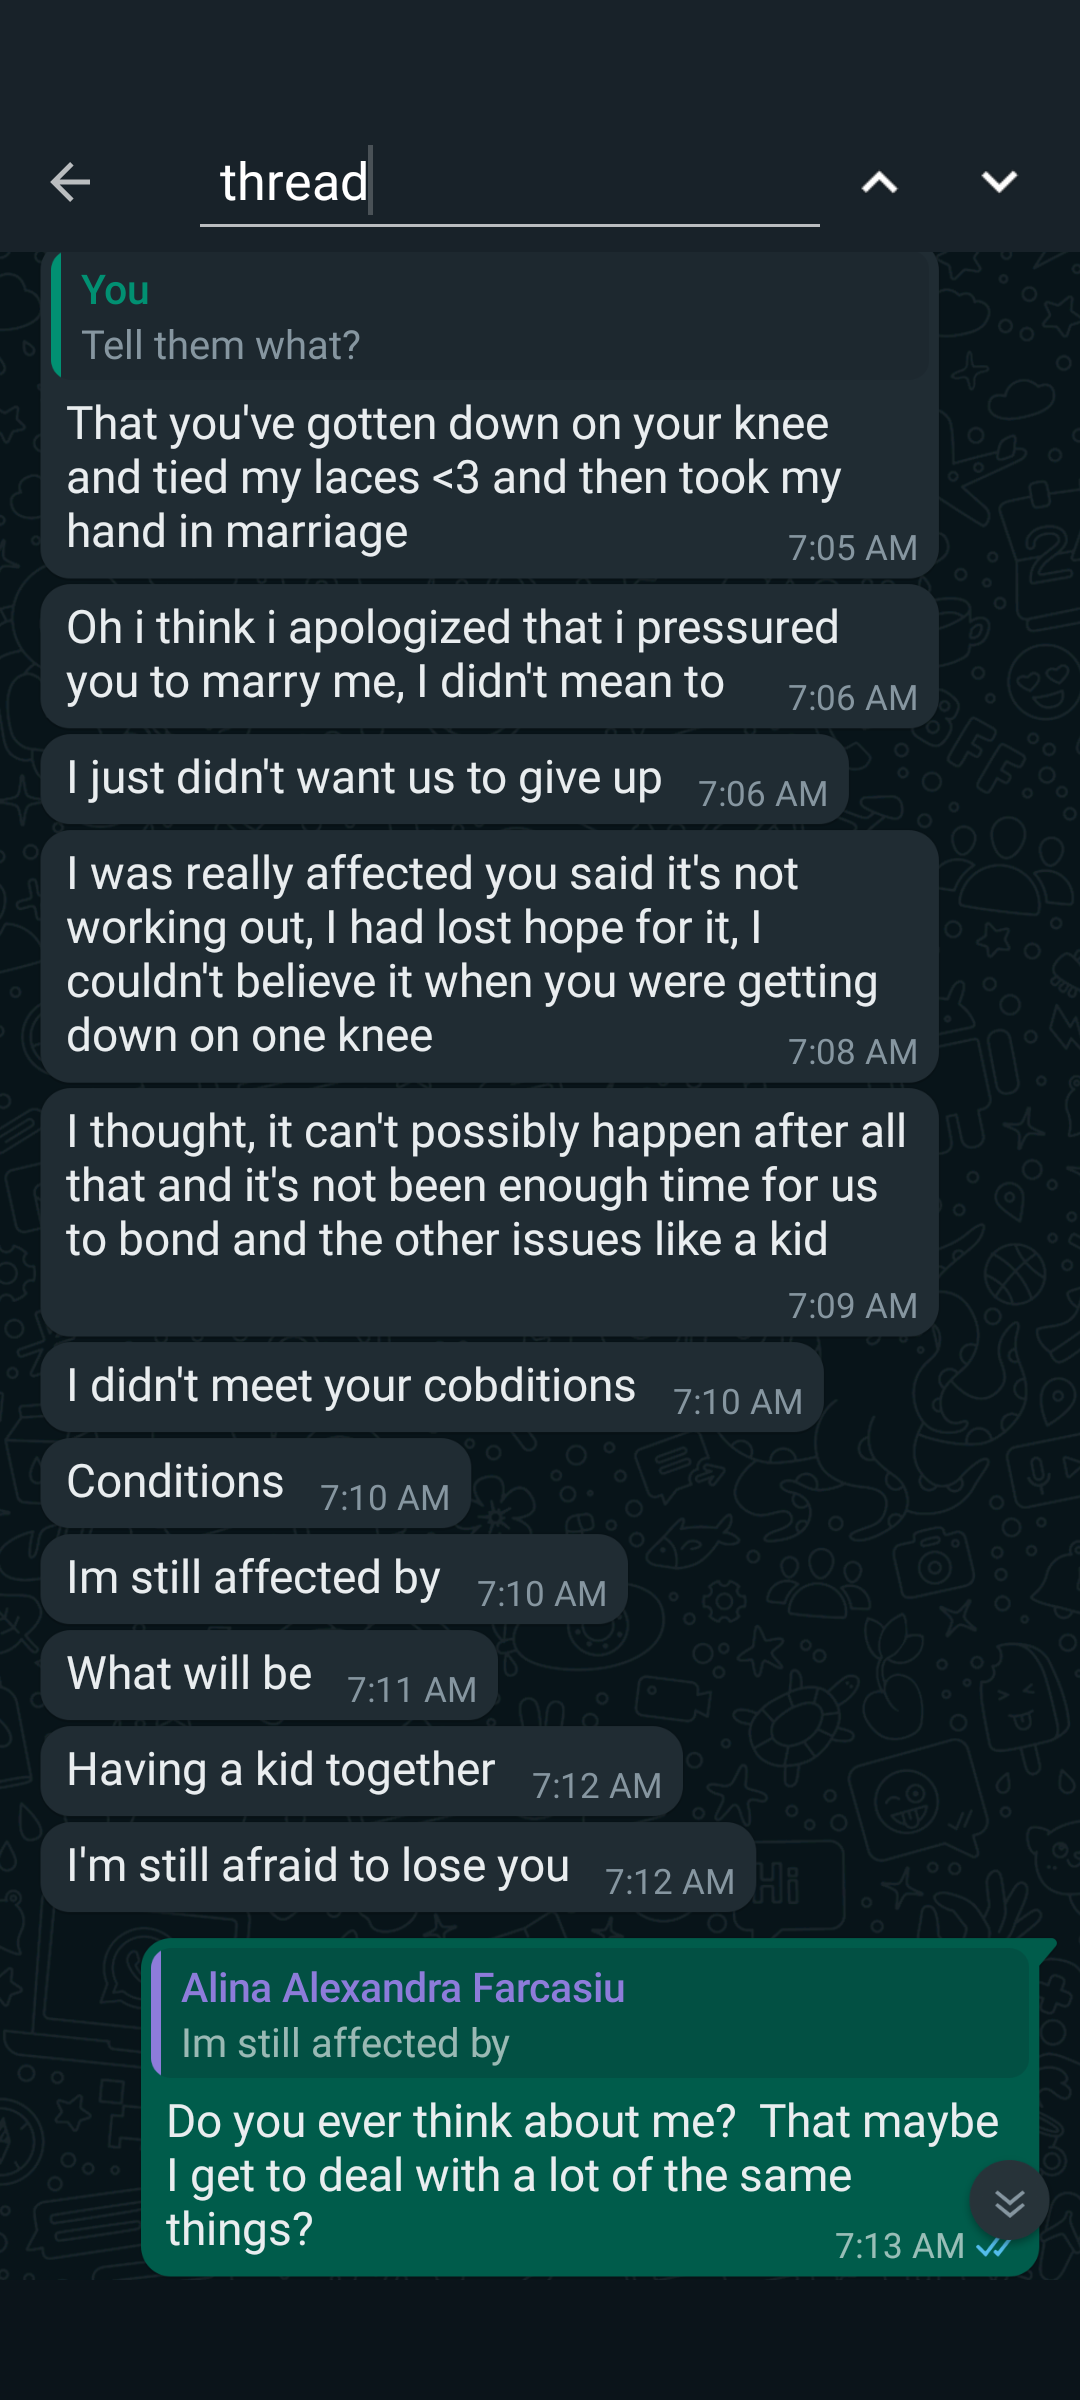Go to previous search result (up chevron)
The width and height of the screenshot is (1080, 2400).
click(x=879, y=182)
